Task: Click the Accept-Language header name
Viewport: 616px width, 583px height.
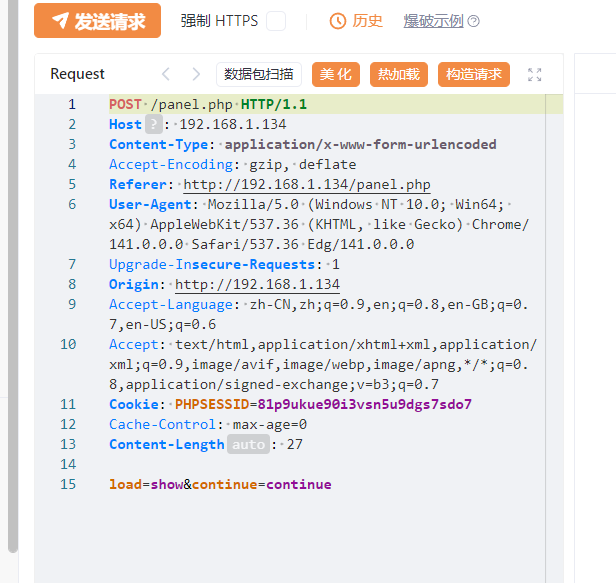Action: tap(171, 304)
